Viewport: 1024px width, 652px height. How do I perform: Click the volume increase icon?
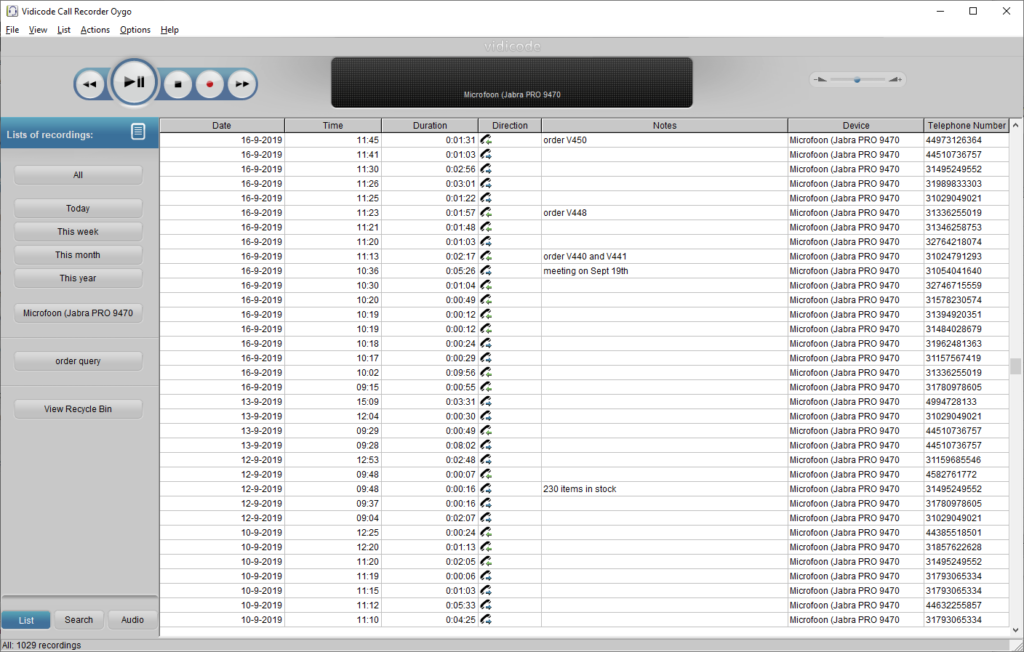pyautogui.click(x=895, y=80)
